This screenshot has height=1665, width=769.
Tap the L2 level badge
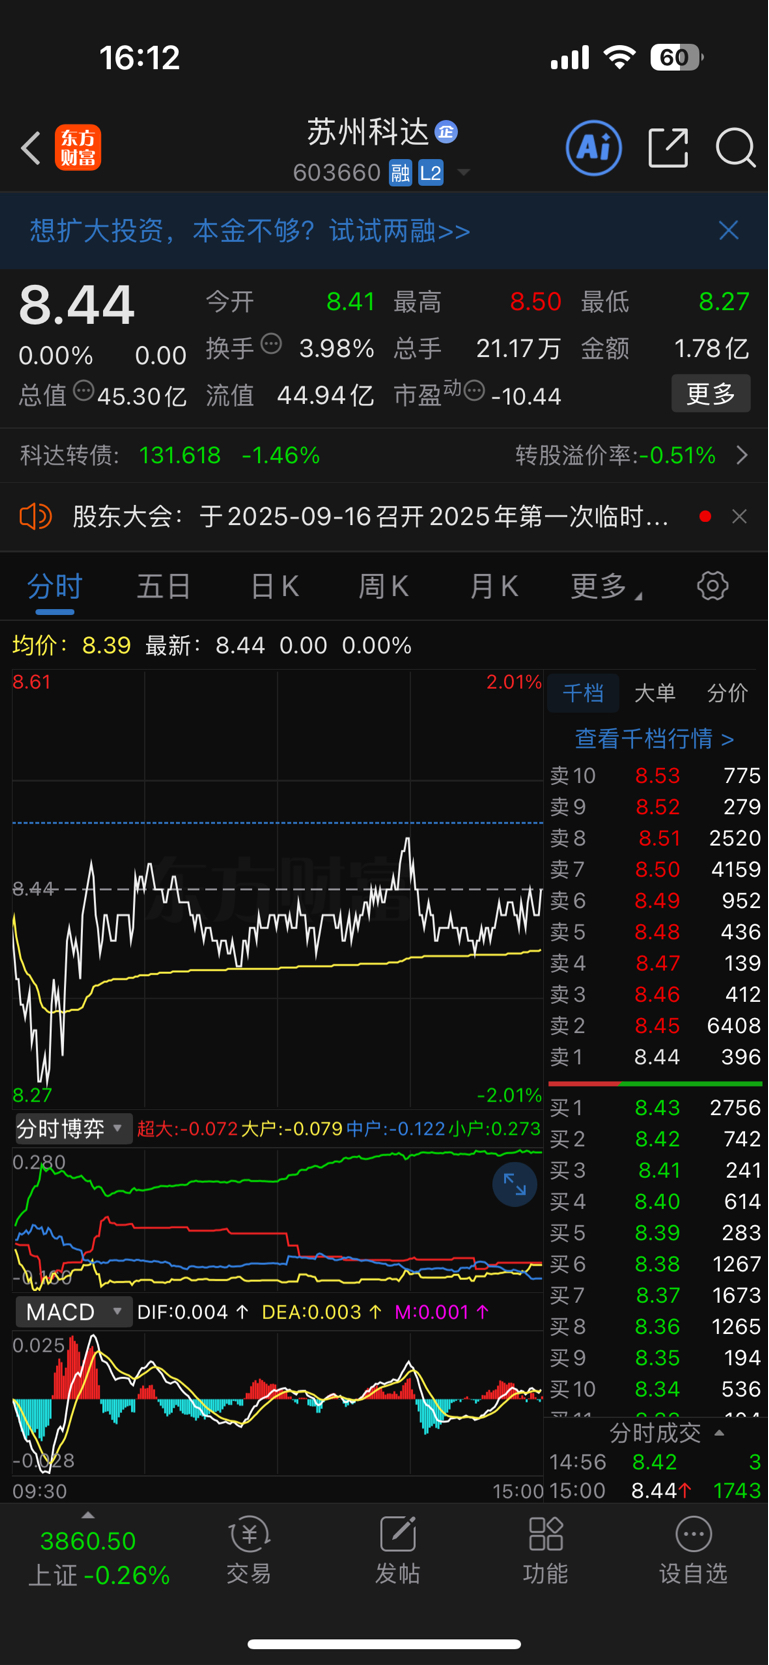(431, 173)
